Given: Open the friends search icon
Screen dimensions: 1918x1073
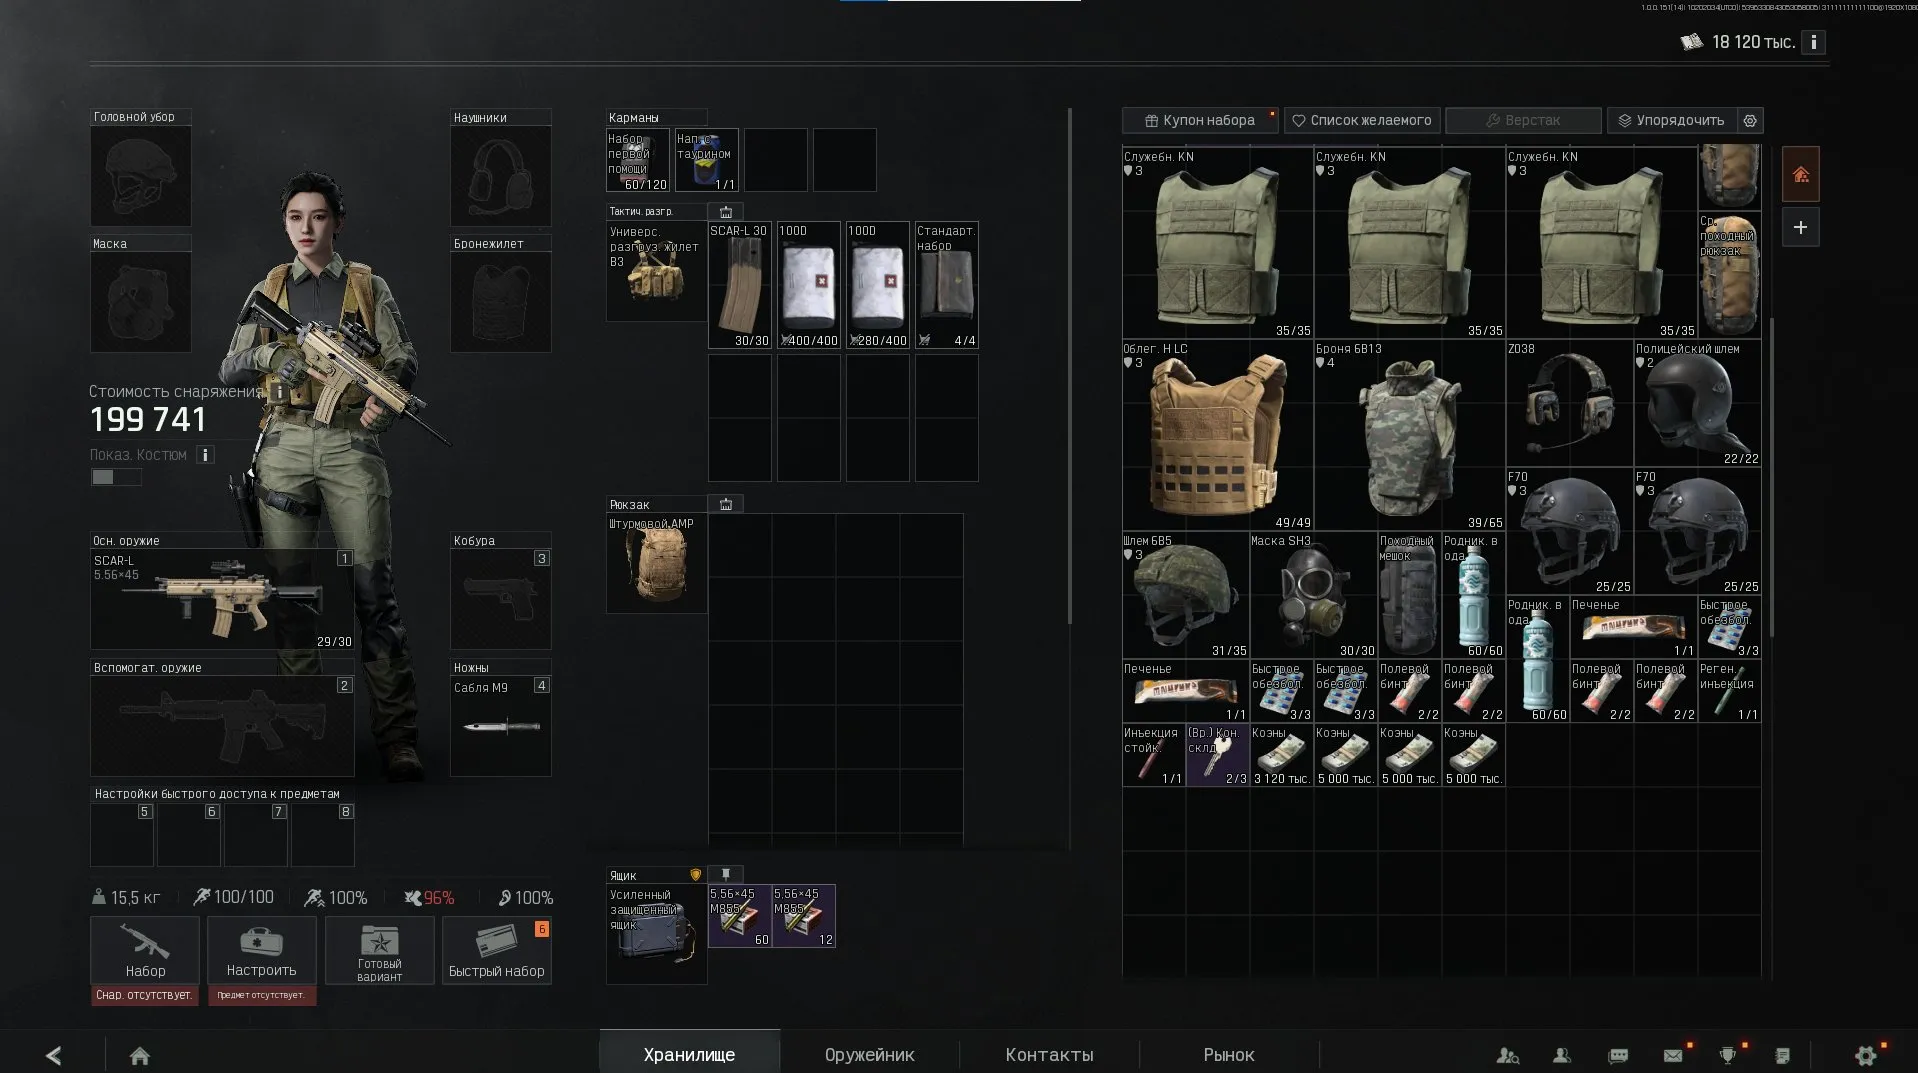Looking at the screenshot, I should point(1507,1055).
